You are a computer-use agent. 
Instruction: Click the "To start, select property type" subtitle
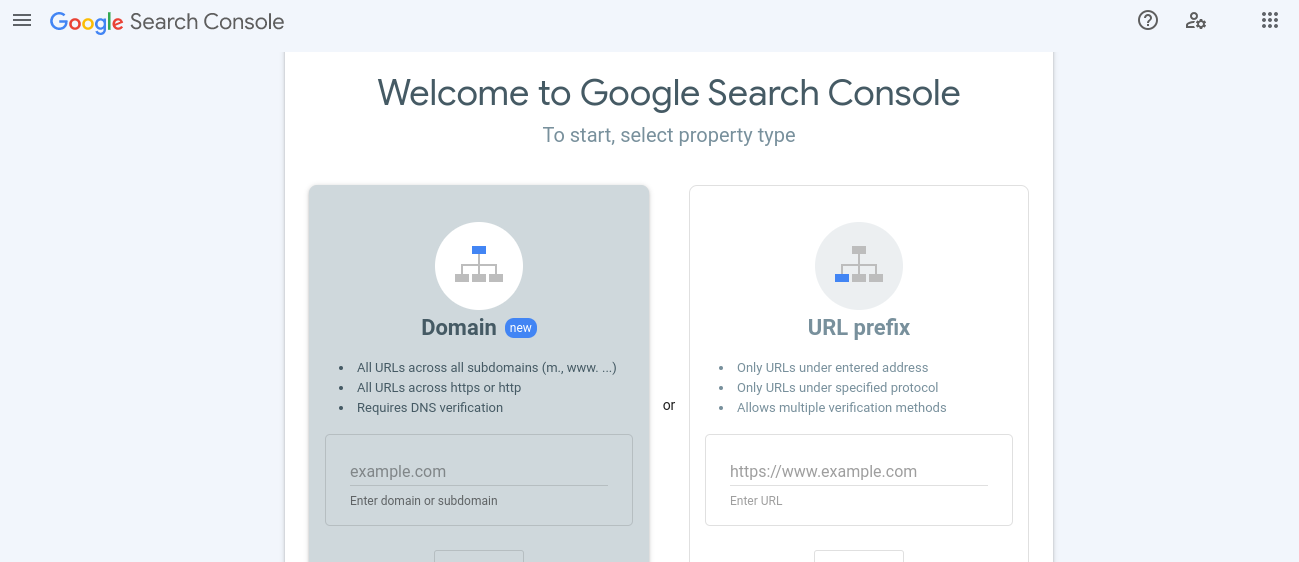coord(669,135)
